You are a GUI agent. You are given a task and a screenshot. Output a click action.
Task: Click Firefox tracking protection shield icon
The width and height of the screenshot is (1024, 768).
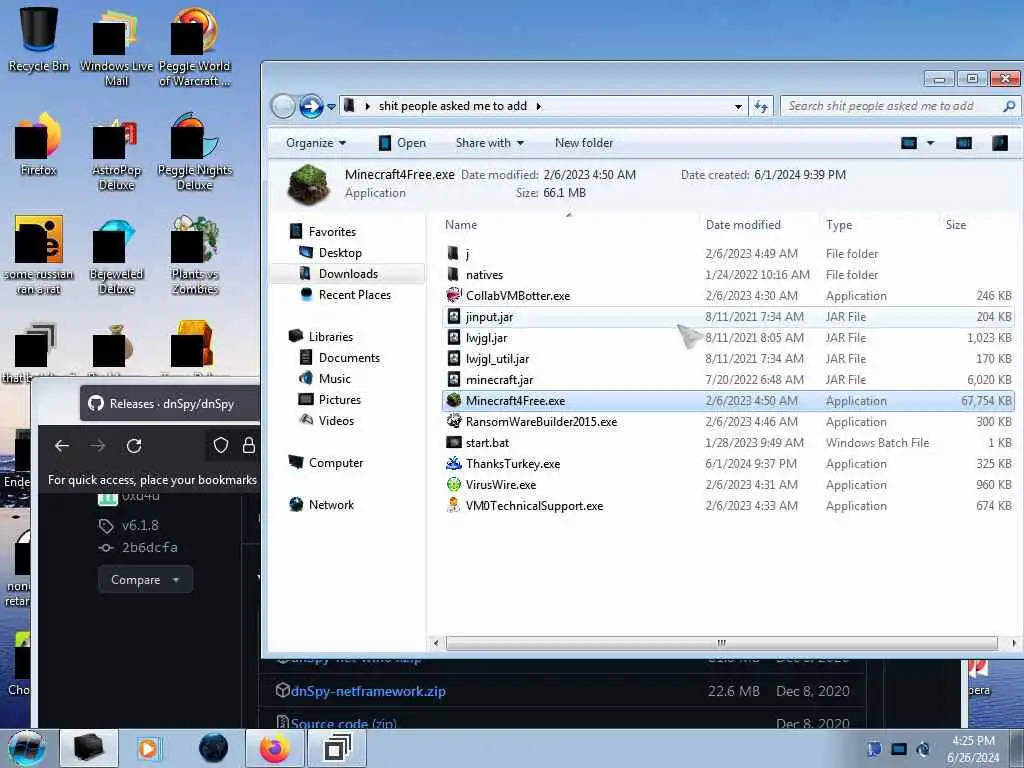[x=221, y=445]
